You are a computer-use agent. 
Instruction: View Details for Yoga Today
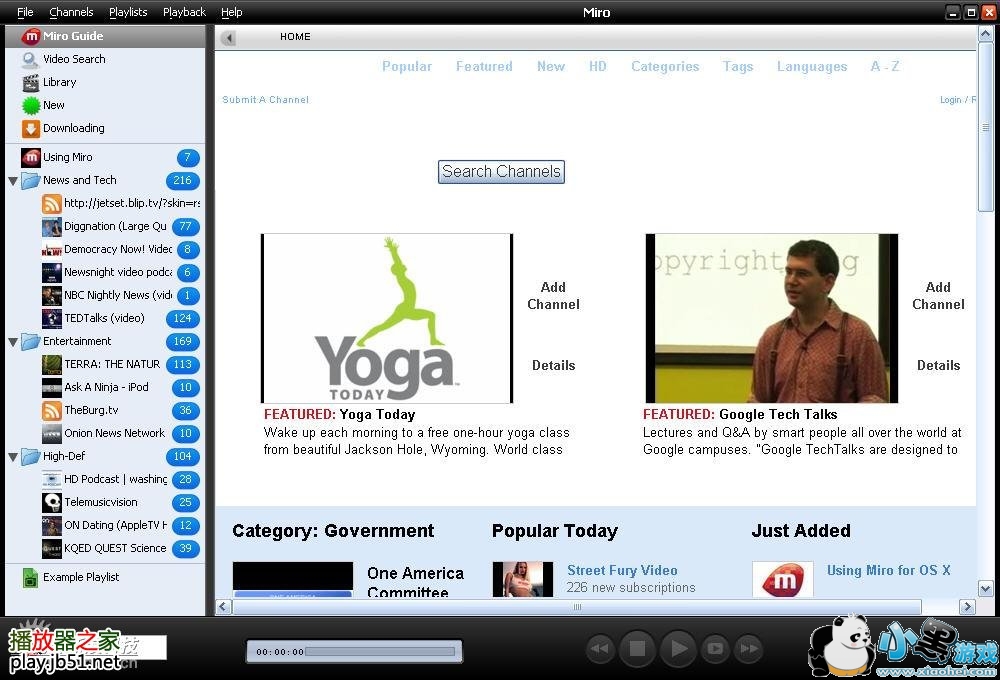pyautogui.click(x=554, y=366)
